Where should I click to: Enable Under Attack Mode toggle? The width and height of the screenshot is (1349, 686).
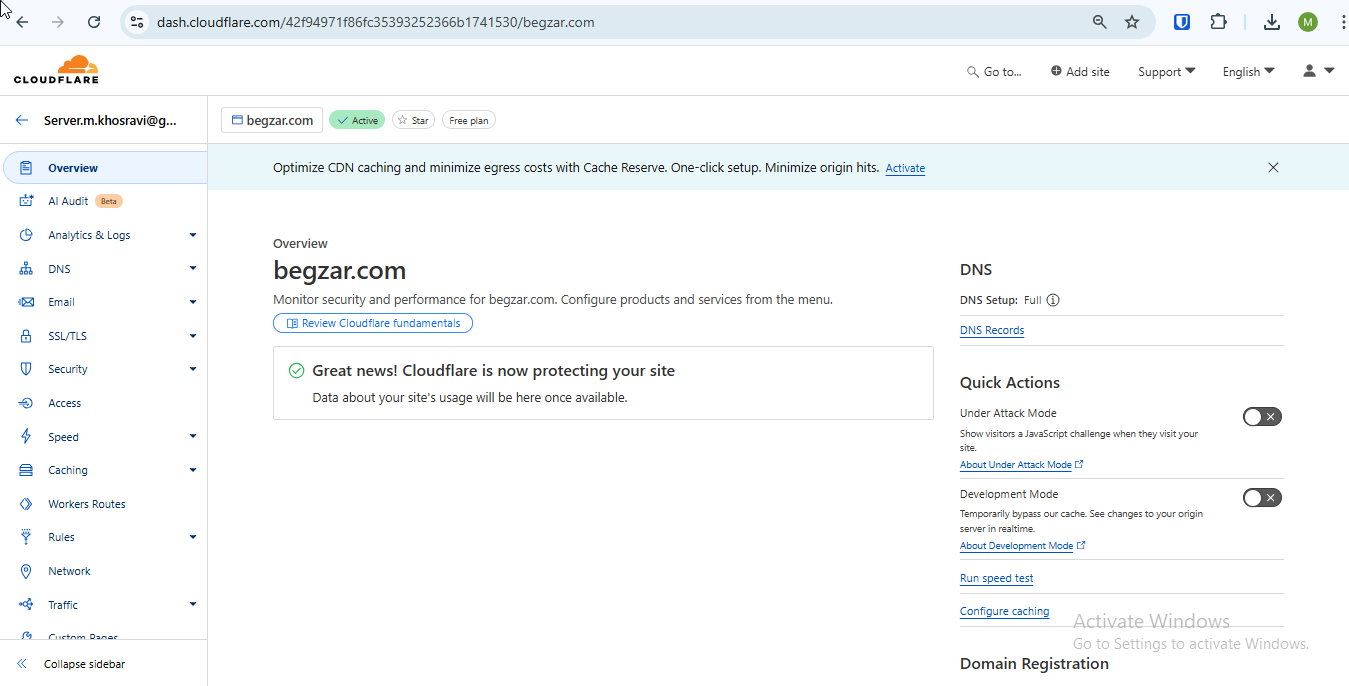[1262, 417]
